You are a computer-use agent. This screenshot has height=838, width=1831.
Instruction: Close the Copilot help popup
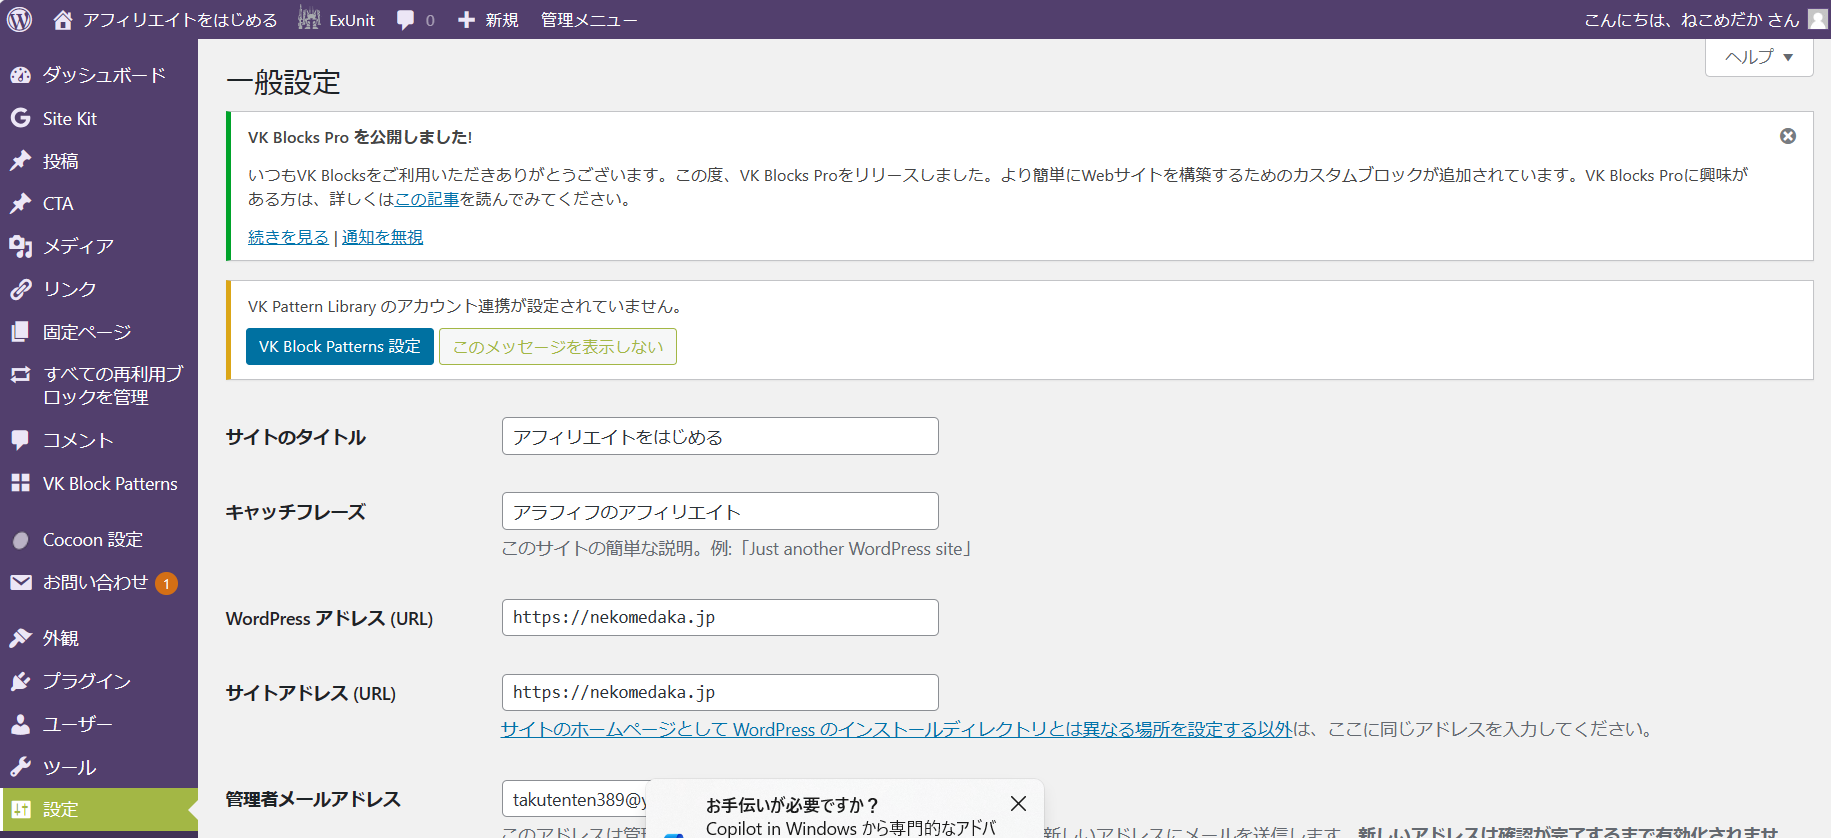point(1018,803)
